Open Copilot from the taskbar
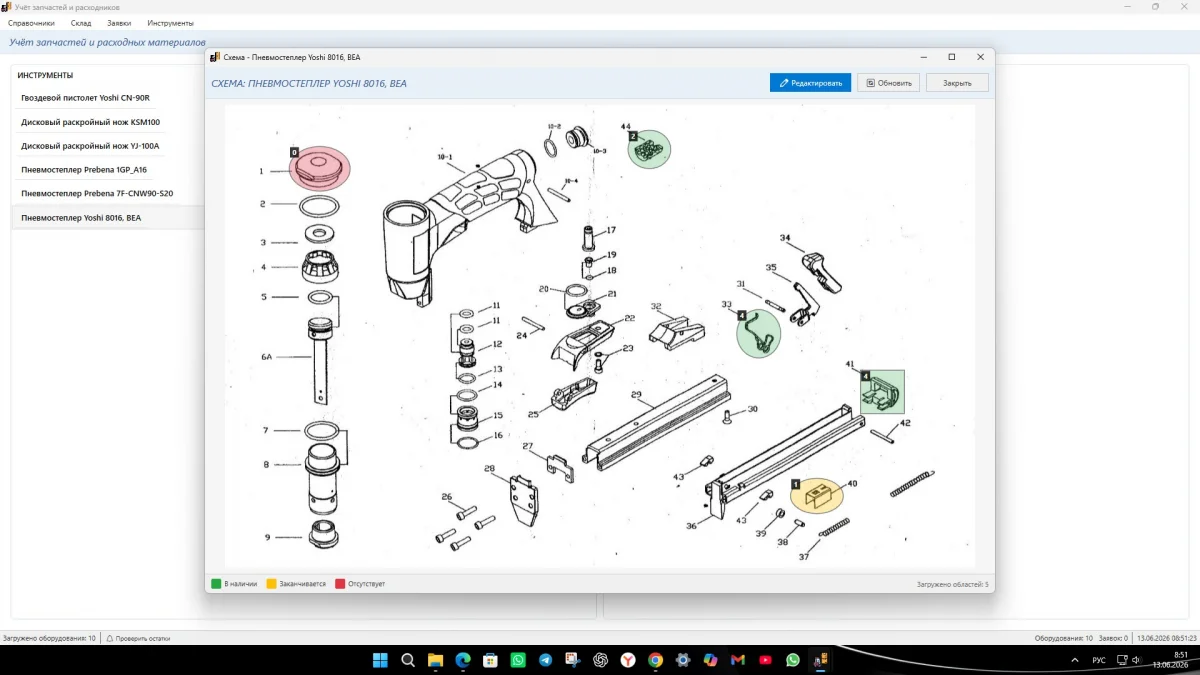 [x=710, y=660]
